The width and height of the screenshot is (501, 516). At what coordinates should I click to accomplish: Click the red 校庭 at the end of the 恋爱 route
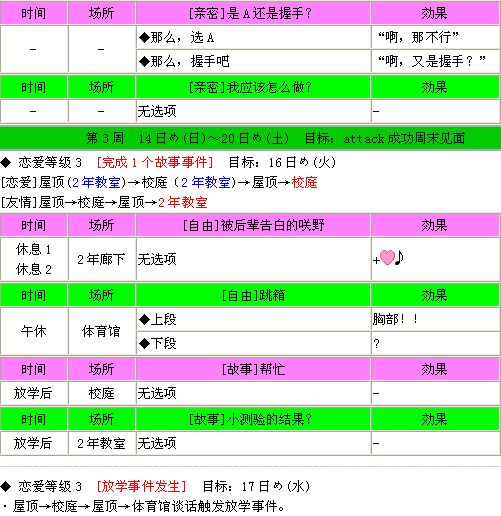304,183
